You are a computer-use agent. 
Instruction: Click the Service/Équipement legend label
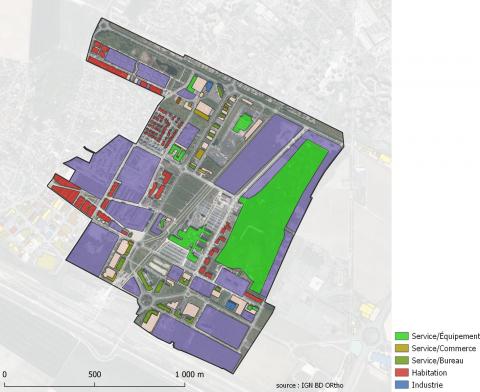pos(446,336)
